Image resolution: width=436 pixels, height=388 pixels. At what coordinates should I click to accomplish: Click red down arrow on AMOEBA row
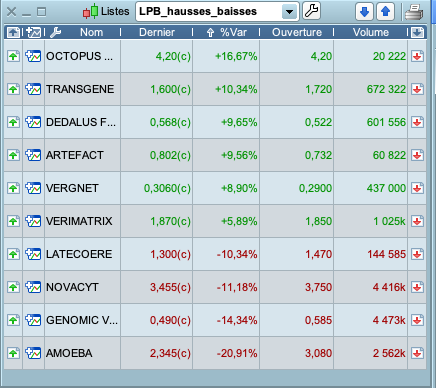[417, 353]
